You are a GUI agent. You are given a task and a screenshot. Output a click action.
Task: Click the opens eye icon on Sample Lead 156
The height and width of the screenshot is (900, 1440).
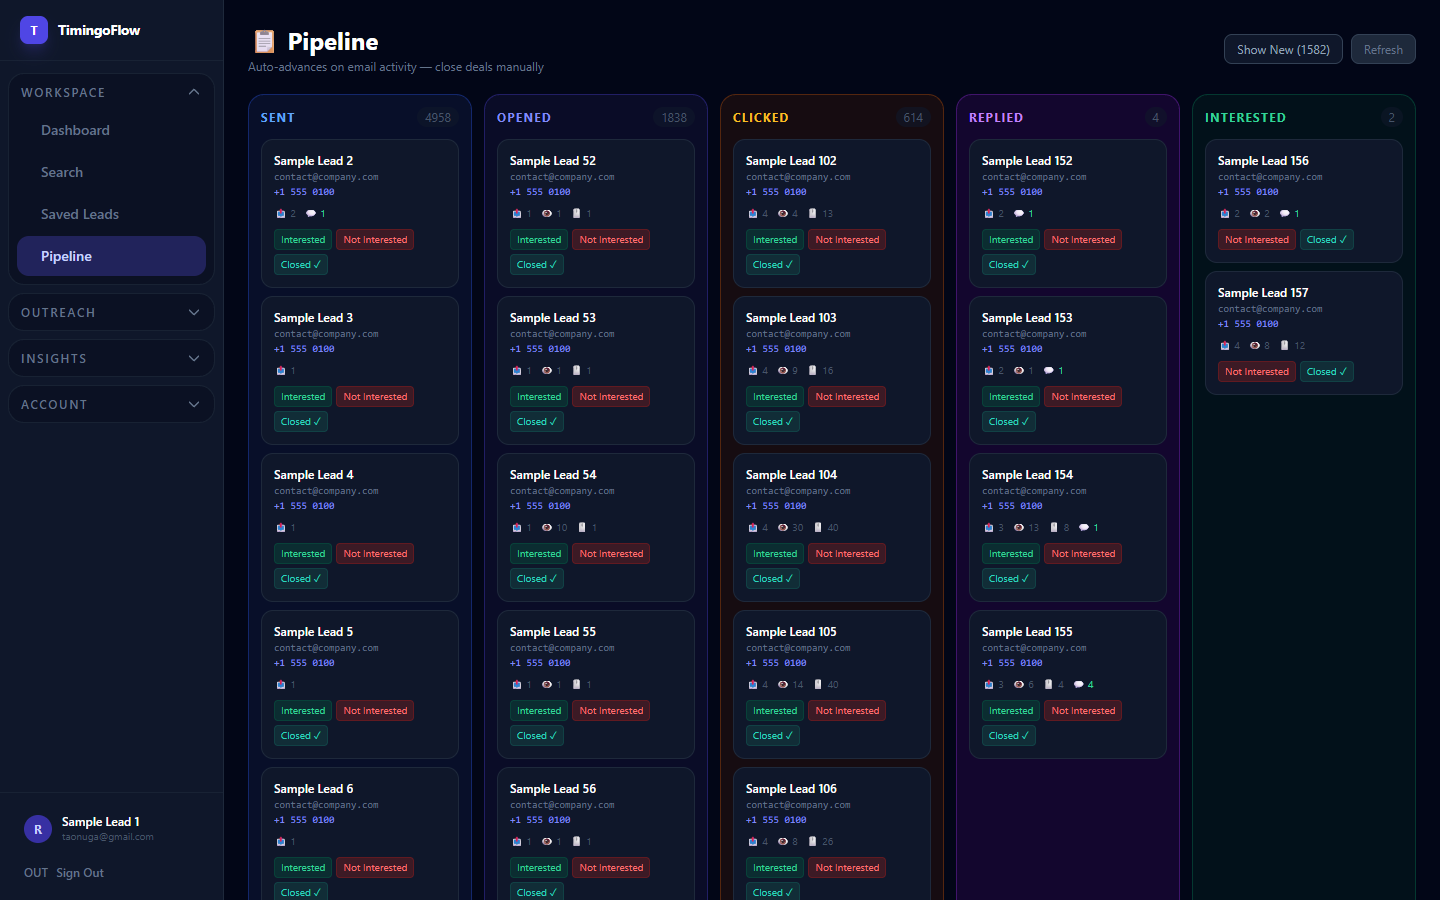(1255, 214)
